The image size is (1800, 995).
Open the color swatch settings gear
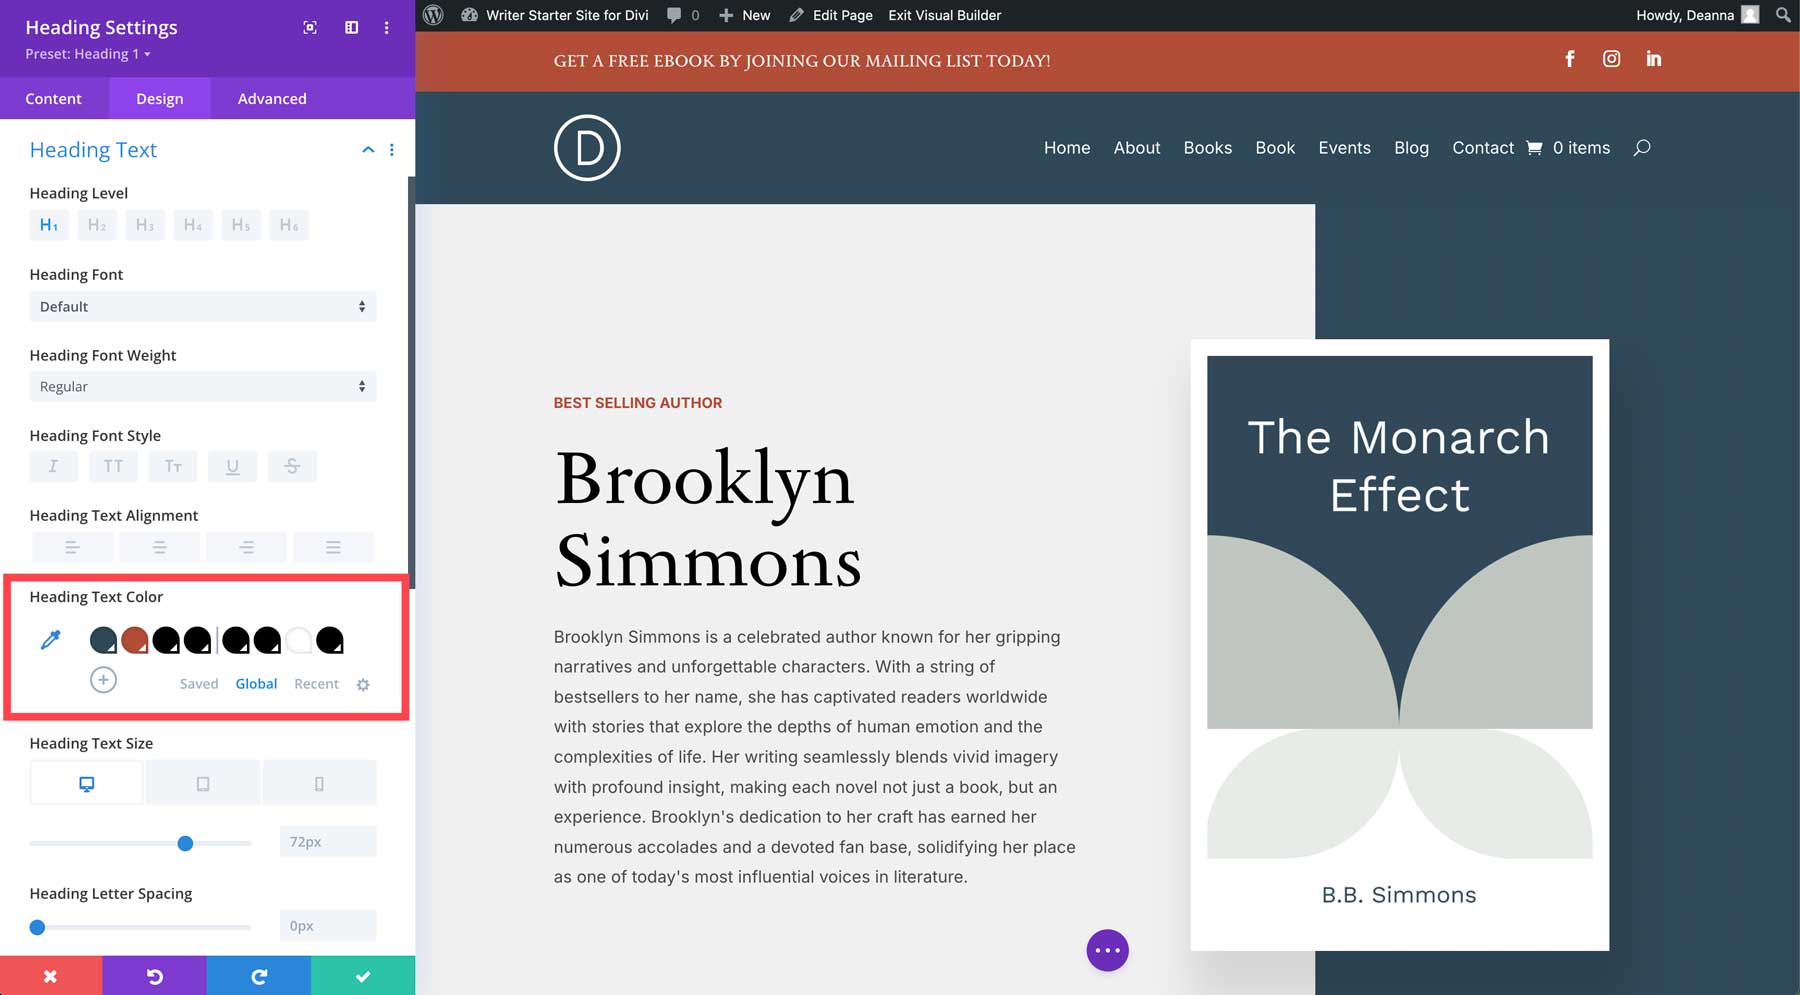(x=363, y=684)
